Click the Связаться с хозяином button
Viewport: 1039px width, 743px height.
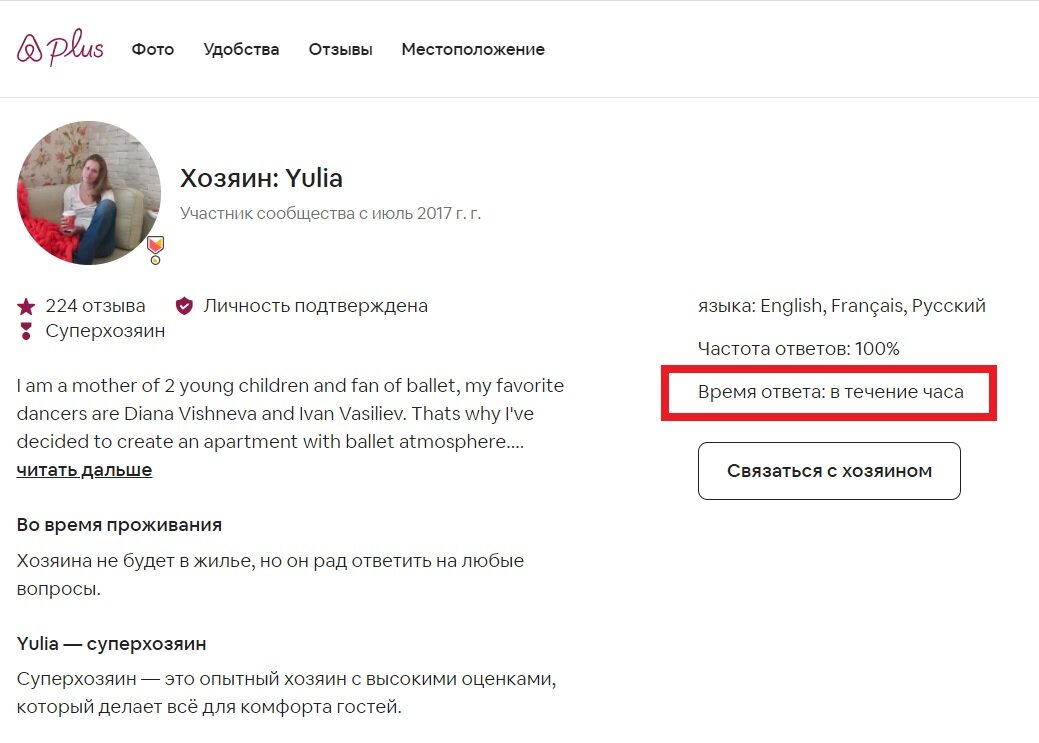(x=829, y=470)
